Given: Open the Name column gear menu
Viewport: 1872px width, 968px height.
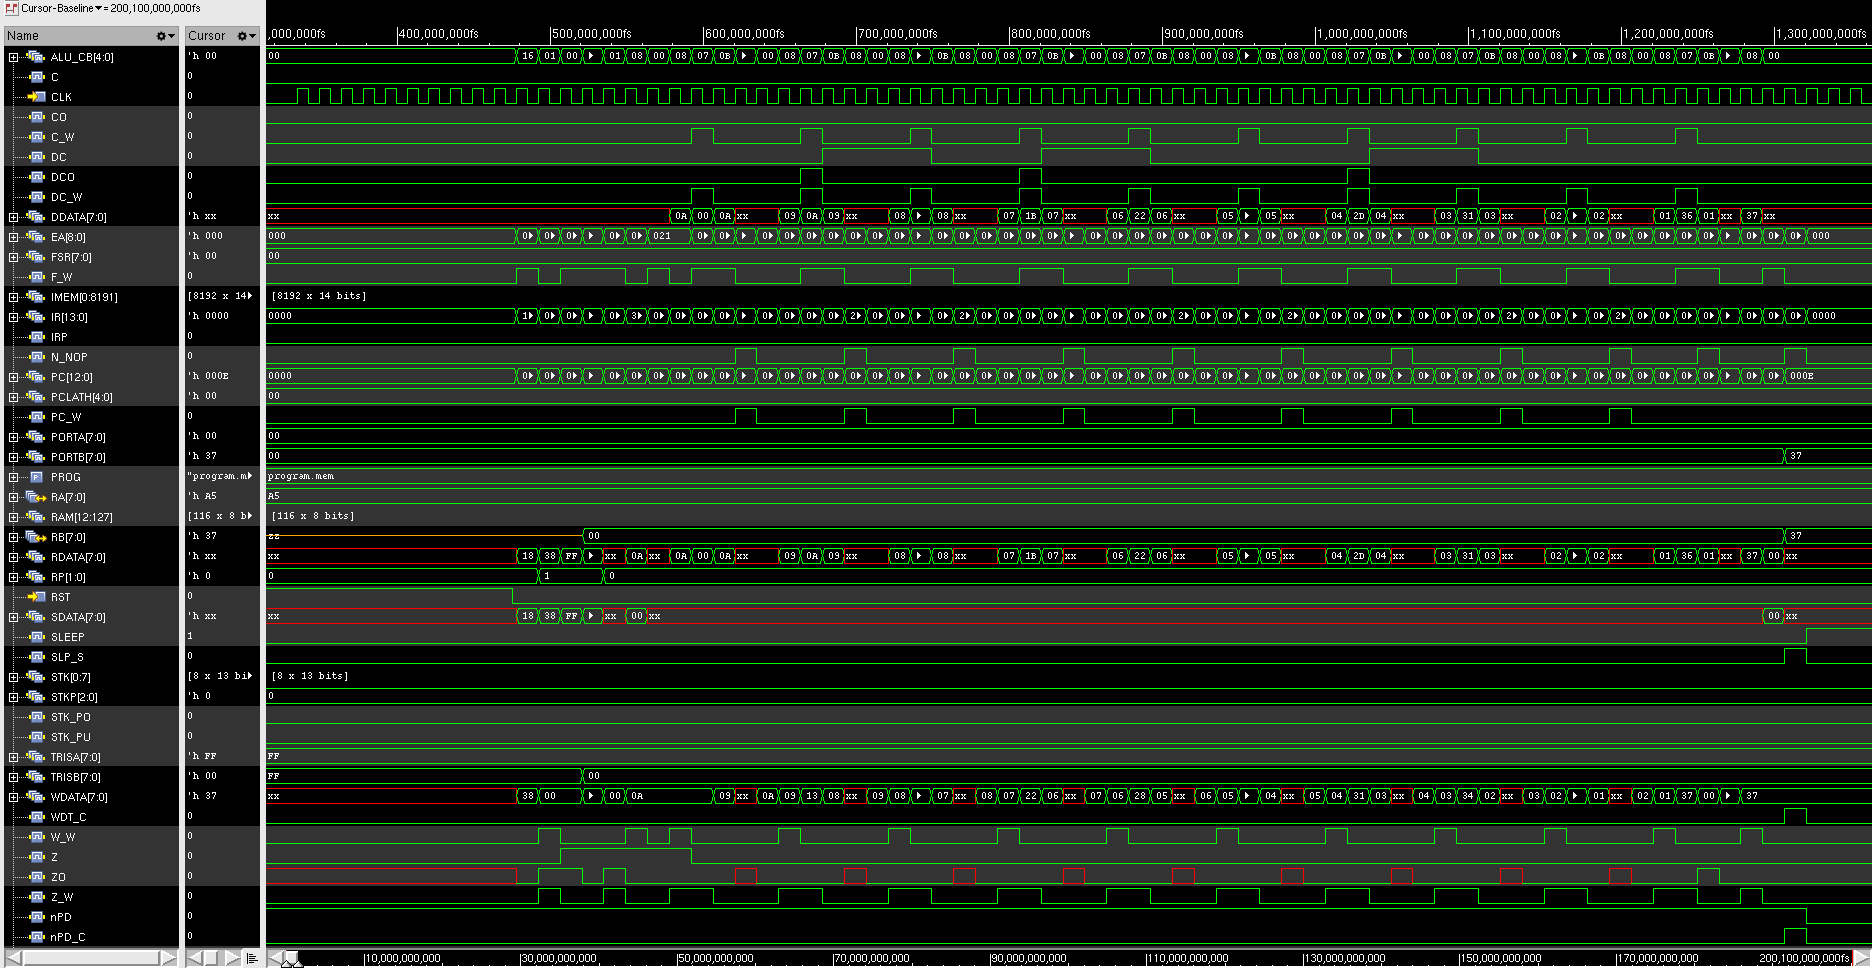Looking at the screenshot, I should (x=165, y=36).
